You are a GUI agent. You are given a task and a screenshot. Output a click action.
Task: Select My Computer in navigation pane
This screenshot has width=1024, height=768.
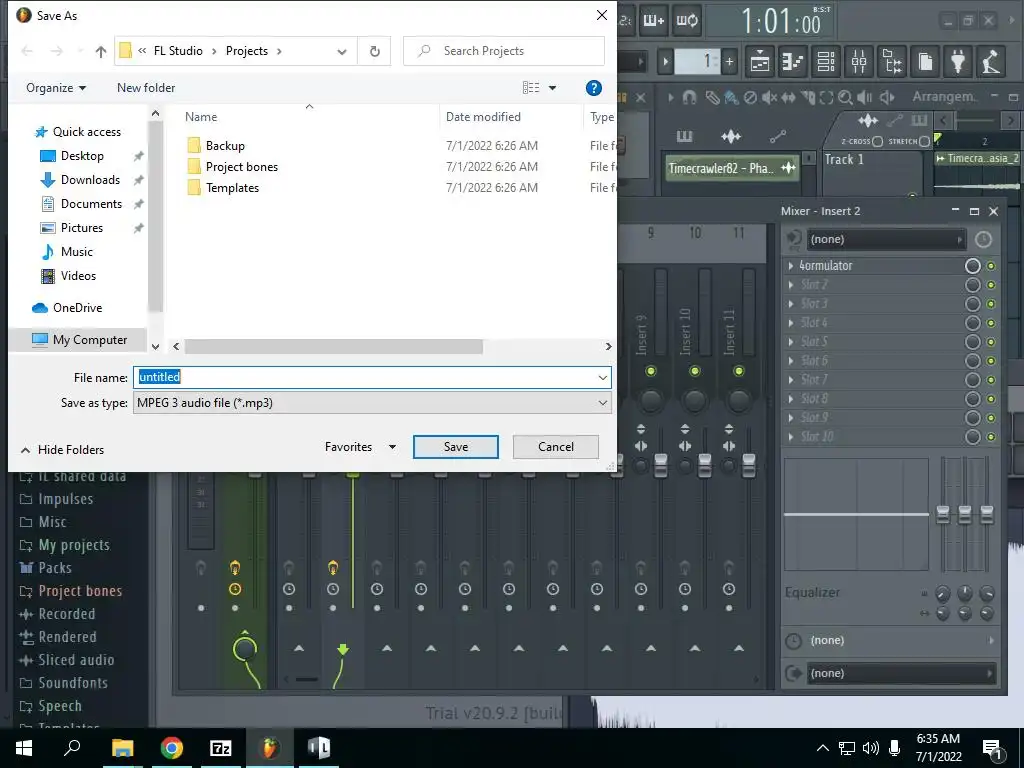point(79,340)
